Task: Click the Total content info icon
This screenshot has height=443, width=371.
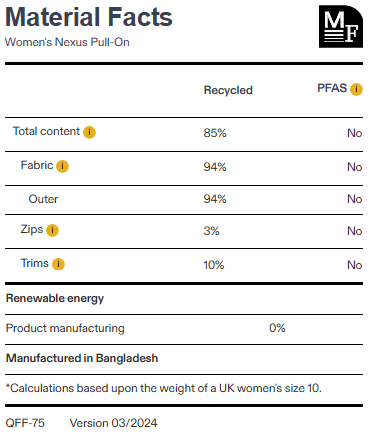Action: tap(89, 132)
